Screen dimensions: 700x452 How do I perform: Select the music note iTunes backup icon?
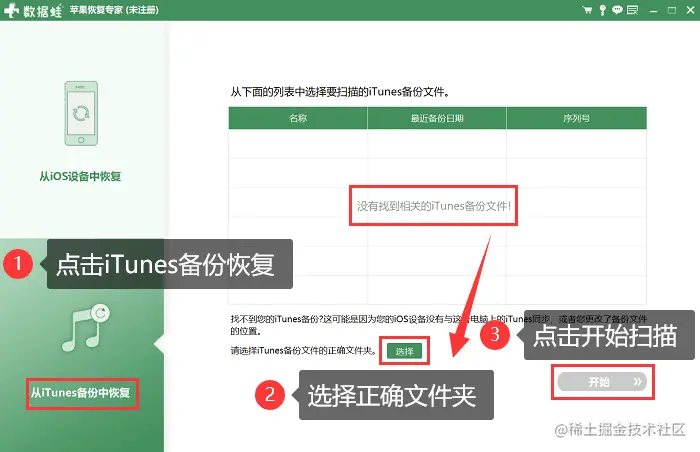point(86,328)
